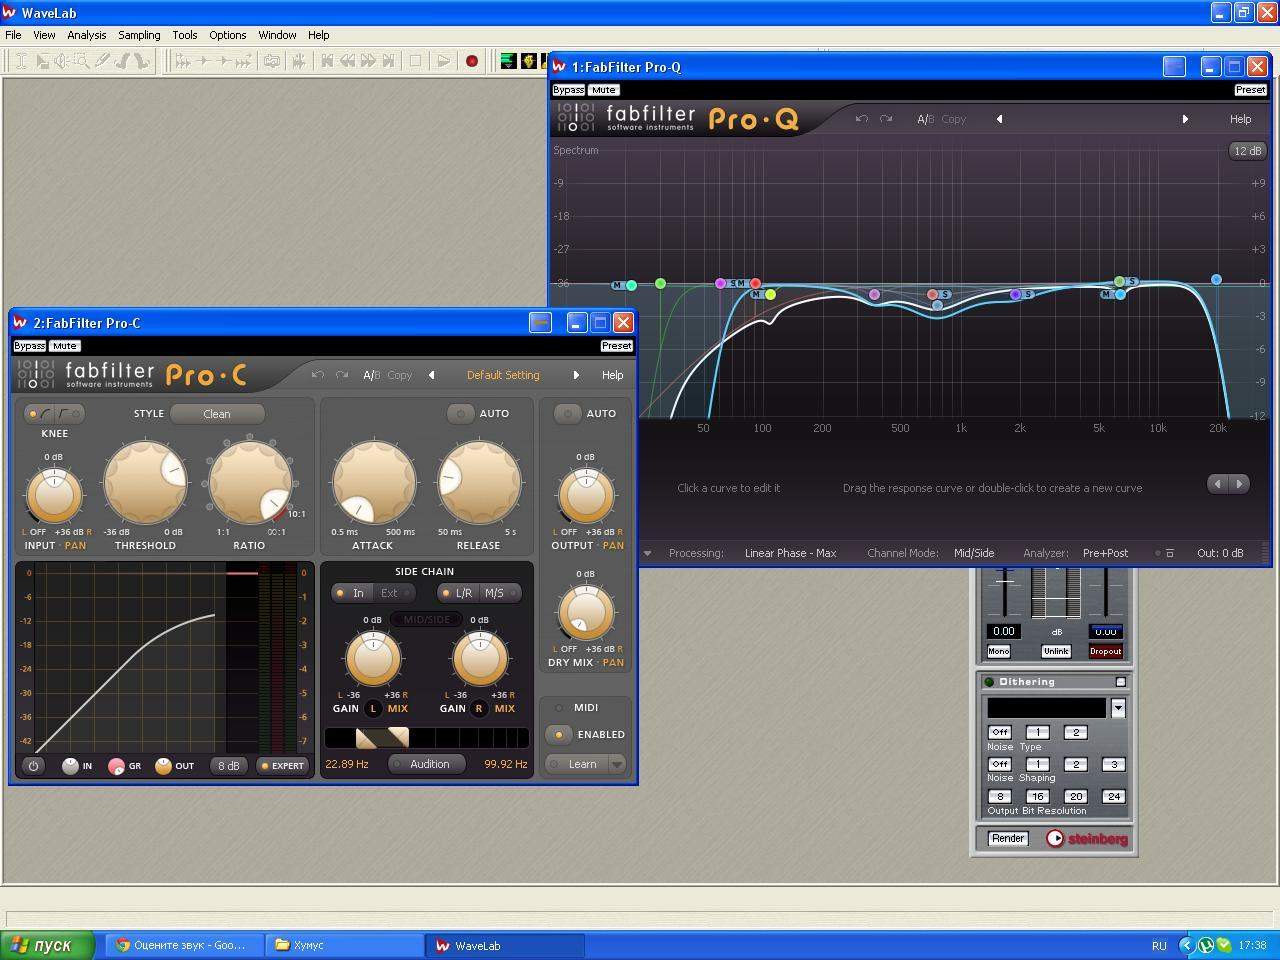The height and width of the screenshot is (960, 1280).
Task: Open the Sampling menu
Action: coord(139,35)
